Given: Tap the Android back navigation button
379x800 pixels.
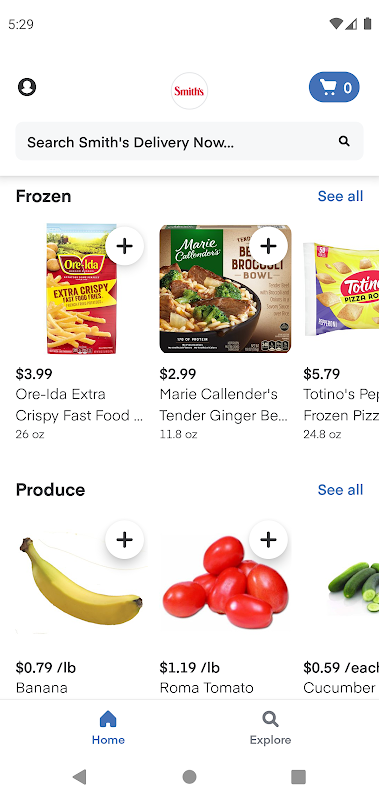Looking at the screenshot, I should pyautogui.click(x=79, y=777).
